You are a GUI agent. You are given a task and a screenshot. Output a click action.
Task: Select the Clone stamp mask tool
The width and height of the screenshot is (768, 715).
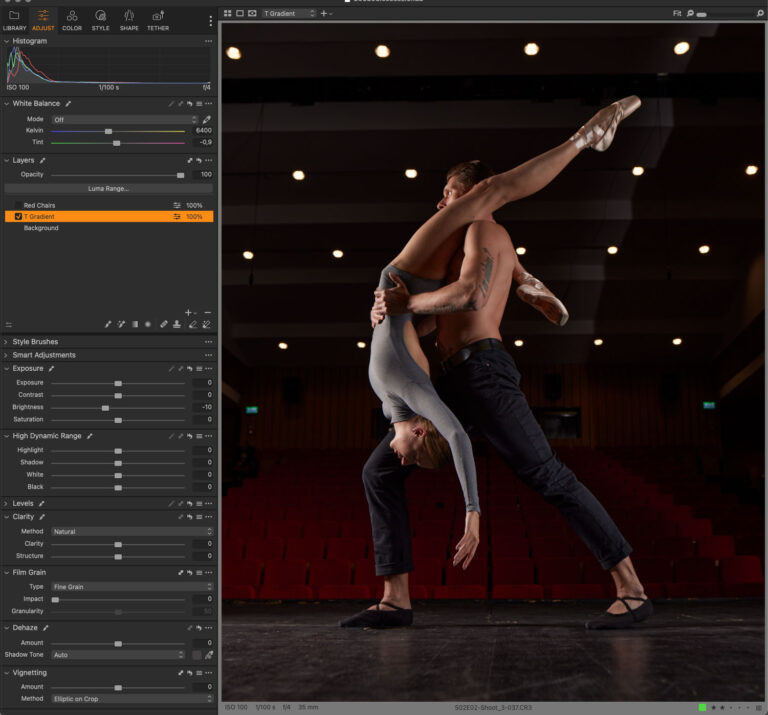(177, 324)
